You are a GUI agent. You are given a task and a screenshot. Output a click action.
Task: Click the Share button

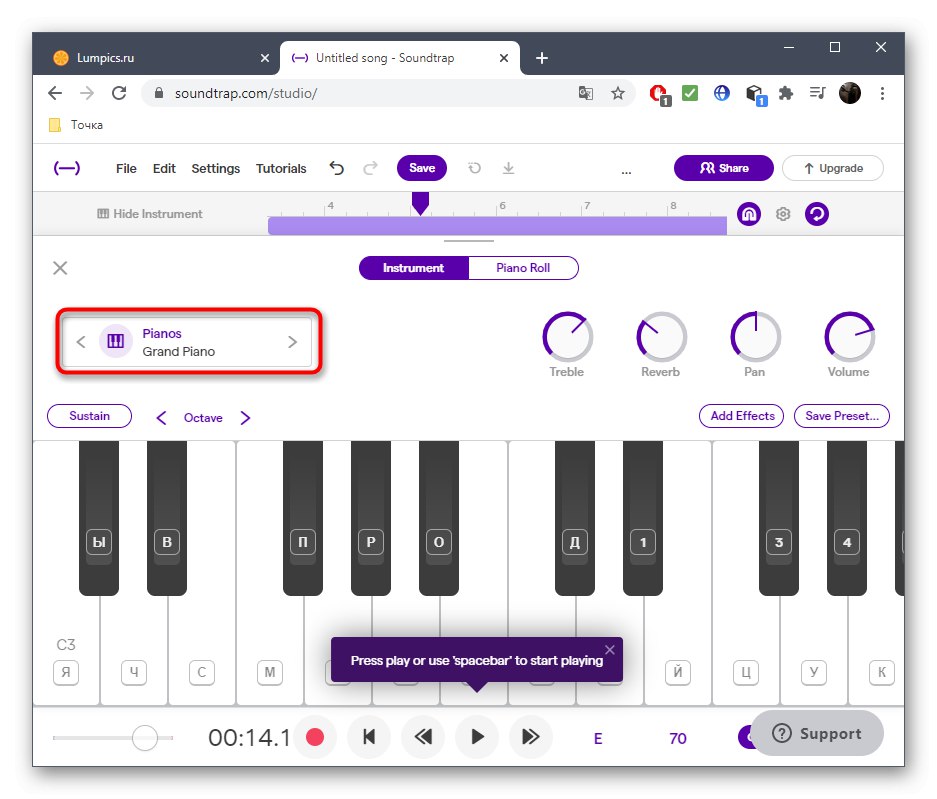[x=724, y=168]
